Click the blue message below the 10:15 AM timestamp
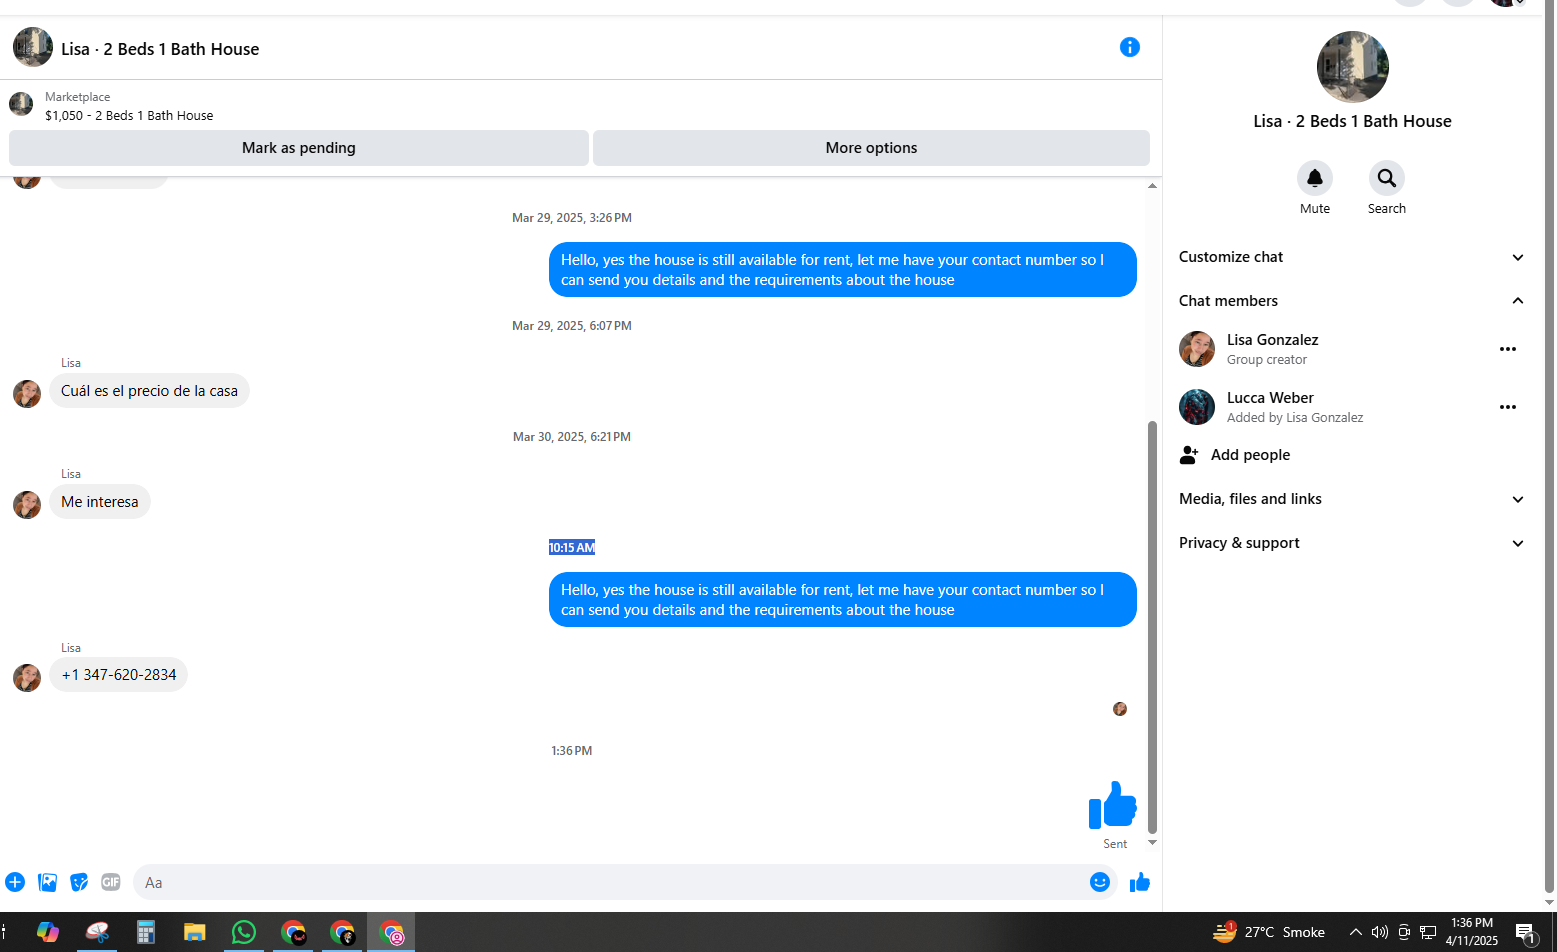The height and width of the screenshot is (952, 1557). click(843, 600)
